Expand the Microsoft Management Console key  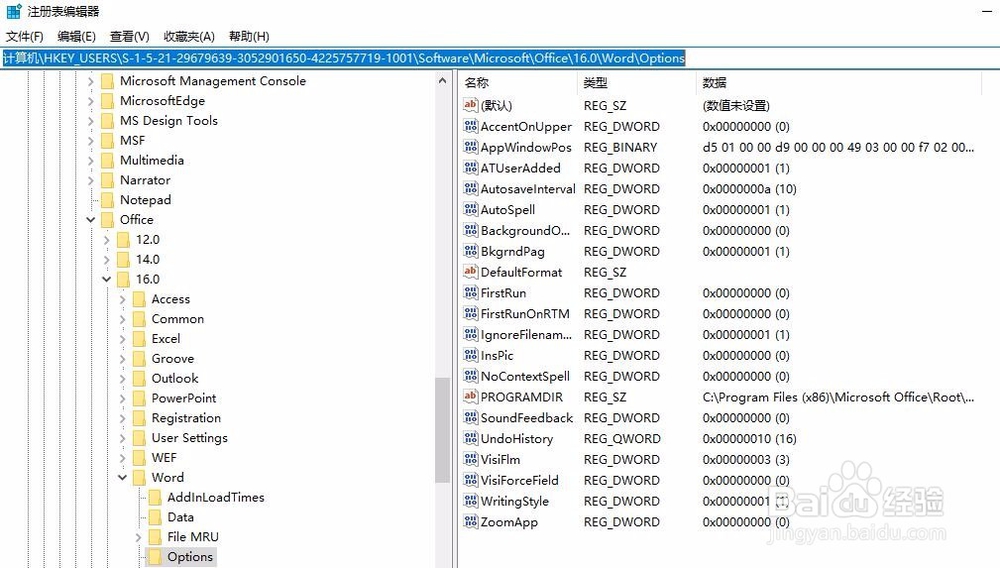pos(91,82)
